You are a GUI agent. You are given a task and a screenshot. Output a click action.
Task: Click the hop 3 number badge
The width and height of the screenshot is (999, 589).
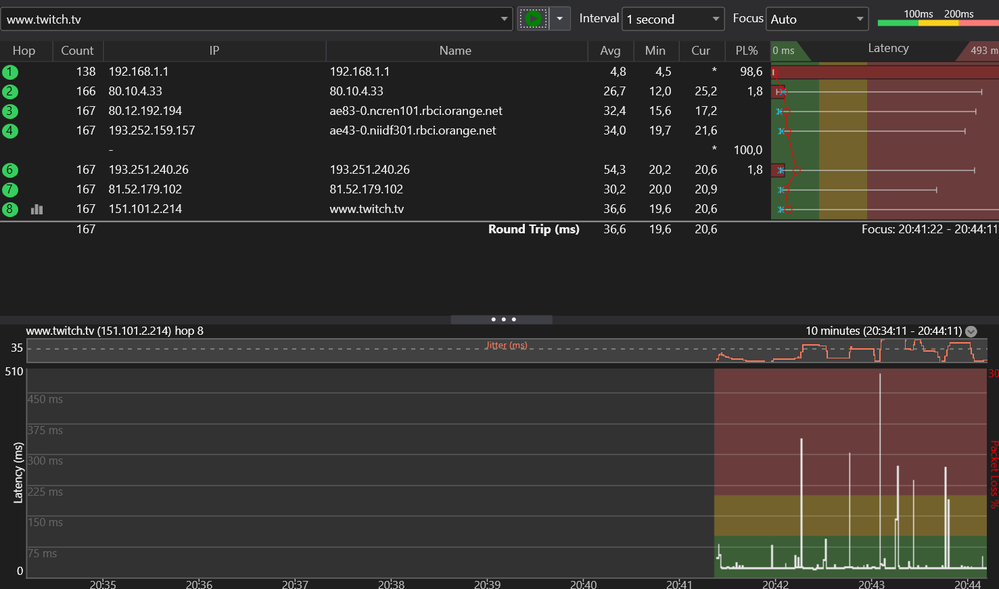[10, 111]
